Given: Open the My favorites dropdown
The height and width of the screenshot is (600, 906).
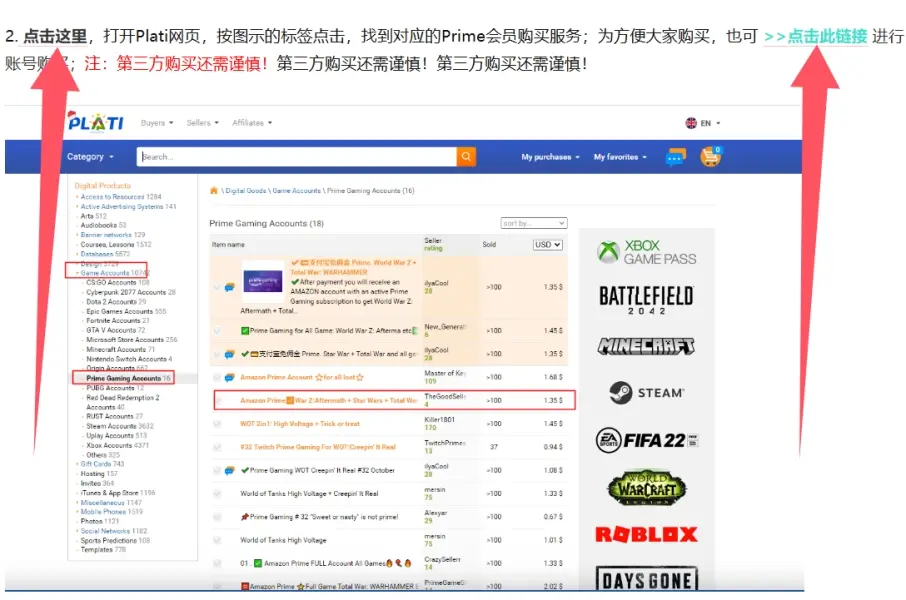Looking at the screenshot, I should (620, 157).
